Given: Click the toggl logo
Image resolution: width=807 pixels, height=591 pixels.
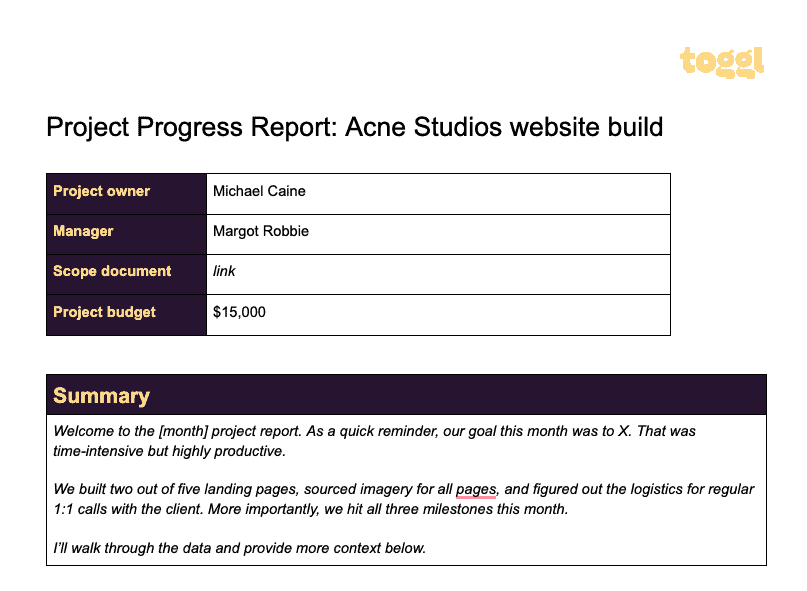Looking at the screenshot, I should (721, 61).
